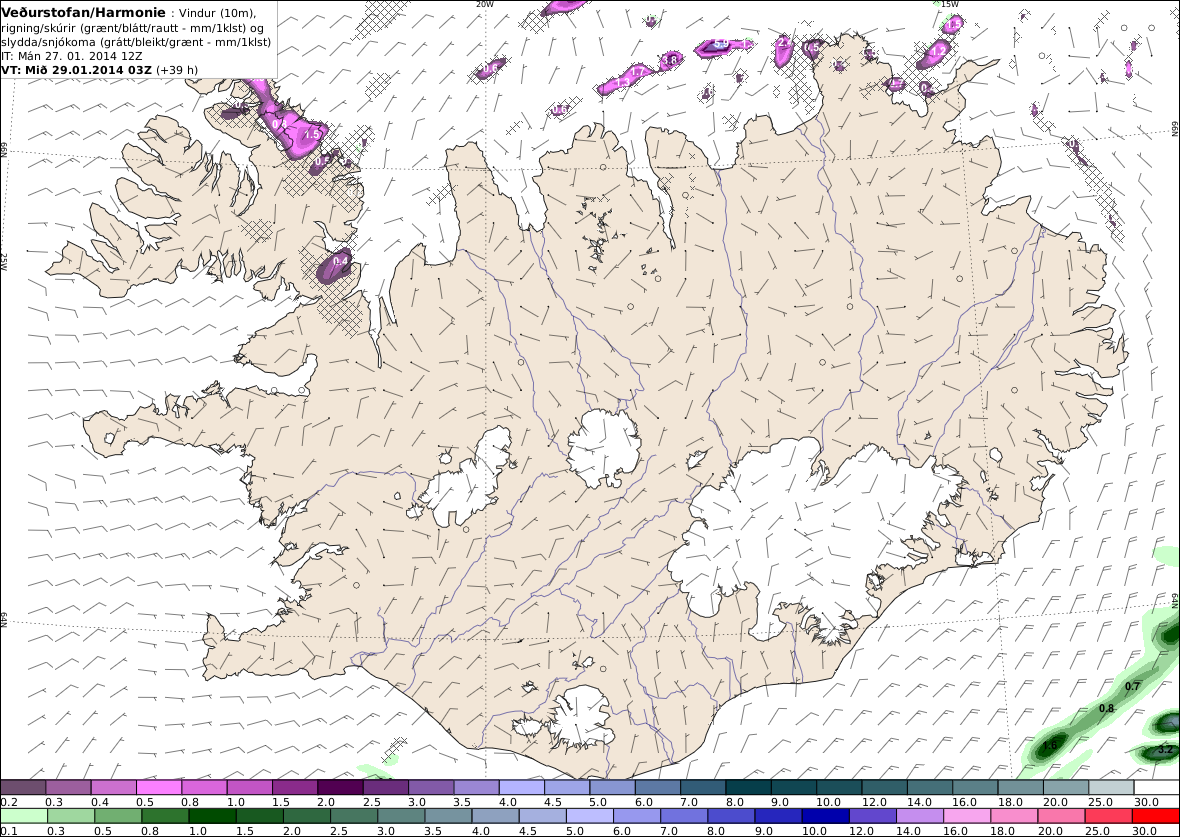Select the 7.0–8.0 blue rain legend swatch

coord(684,816)
